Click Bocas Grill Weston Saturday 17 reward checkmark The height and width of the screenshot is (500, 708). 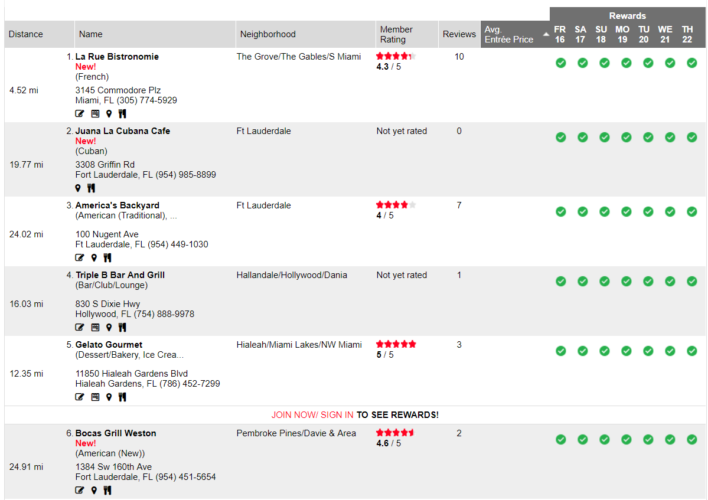582,439
